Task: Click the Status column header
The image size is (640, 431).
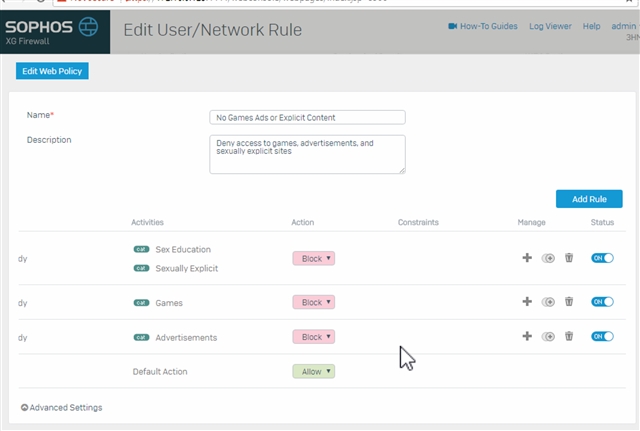Action: 602,222
